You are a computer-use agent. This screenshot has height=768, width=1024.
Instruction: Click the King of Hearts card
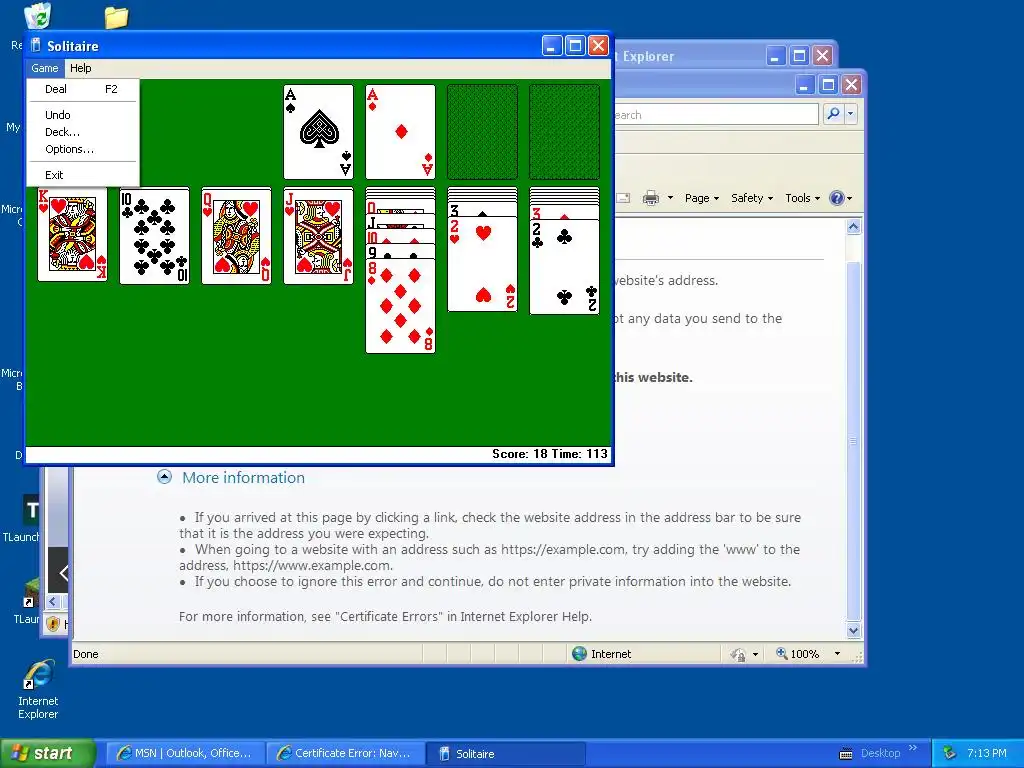72,234
